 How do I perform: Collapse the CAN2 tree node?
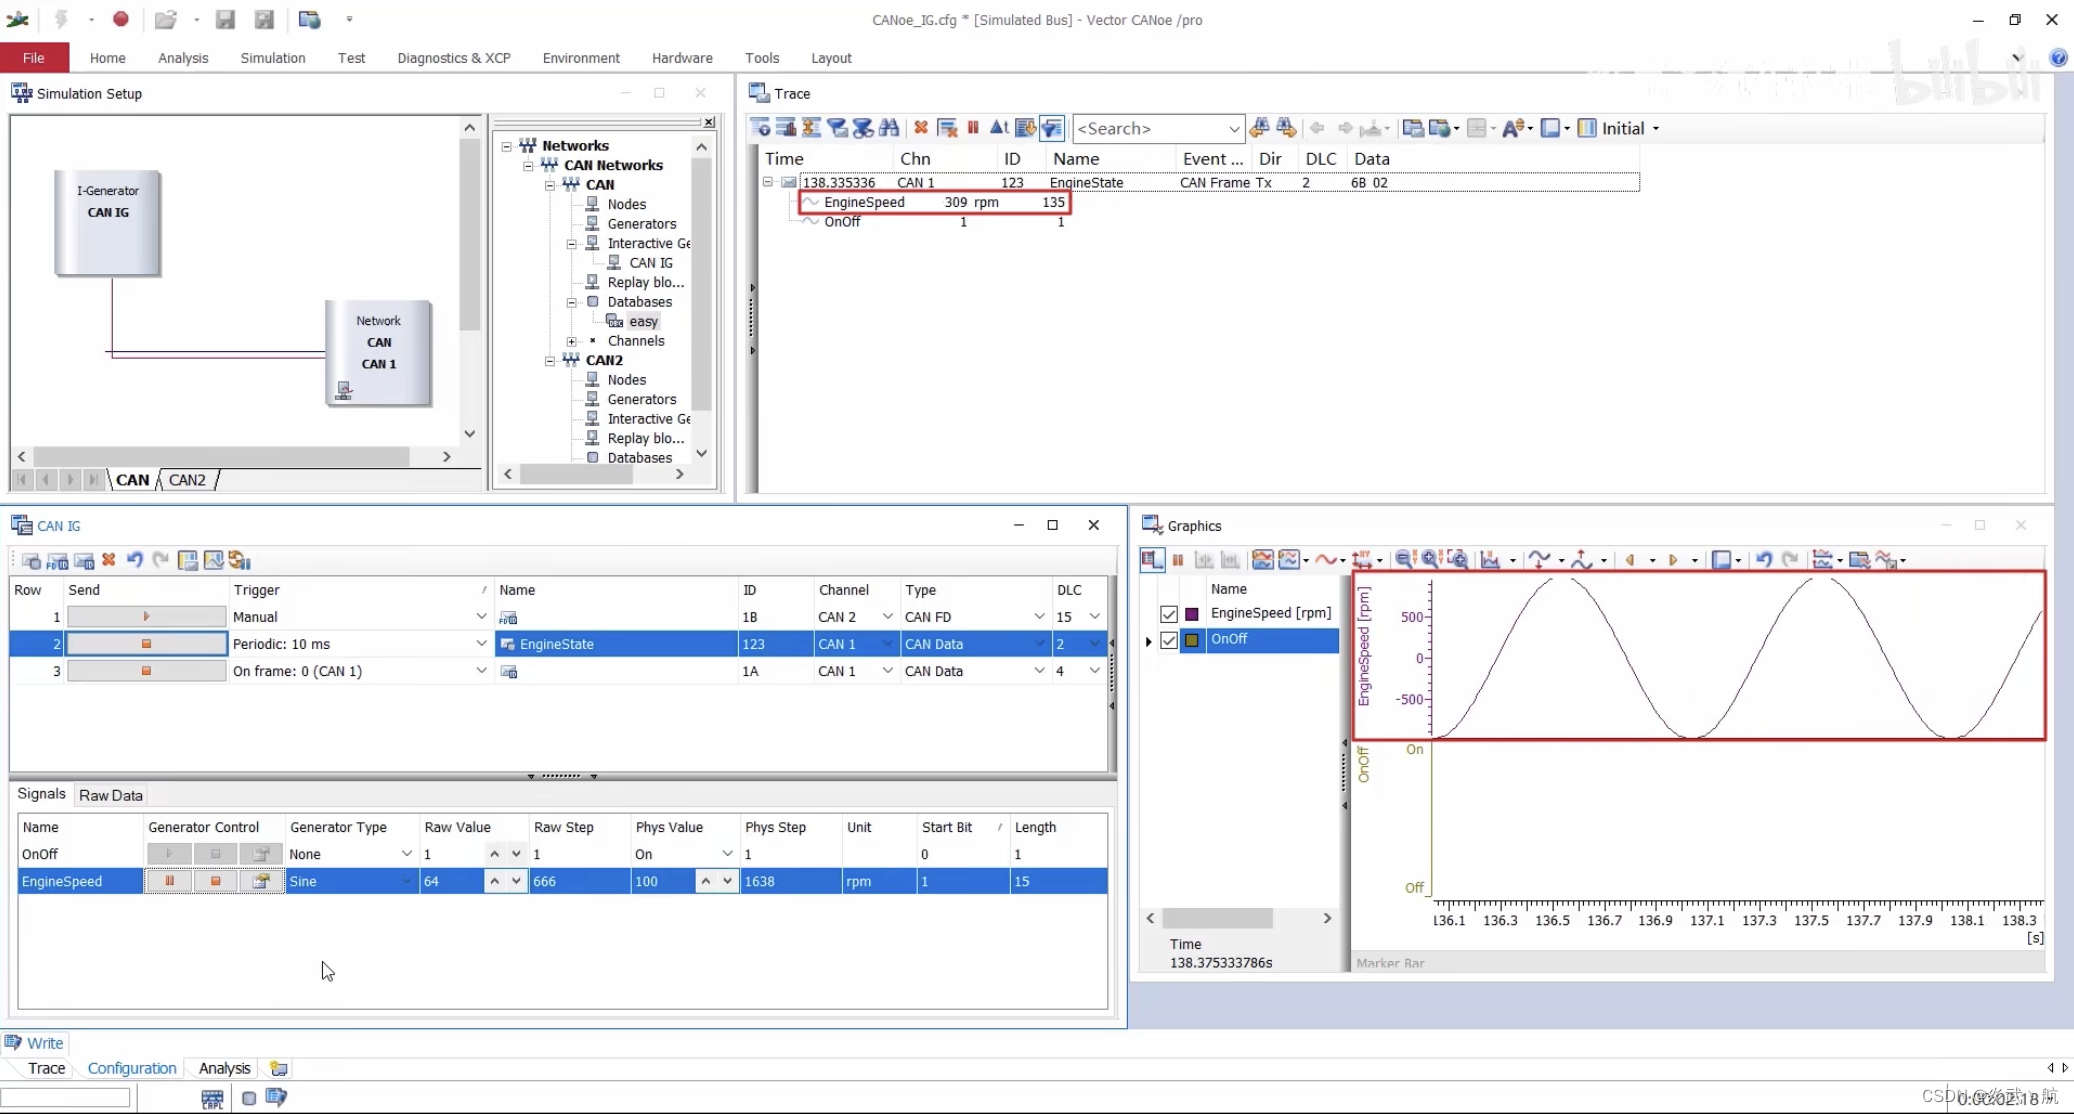click(x=550, y=360)
